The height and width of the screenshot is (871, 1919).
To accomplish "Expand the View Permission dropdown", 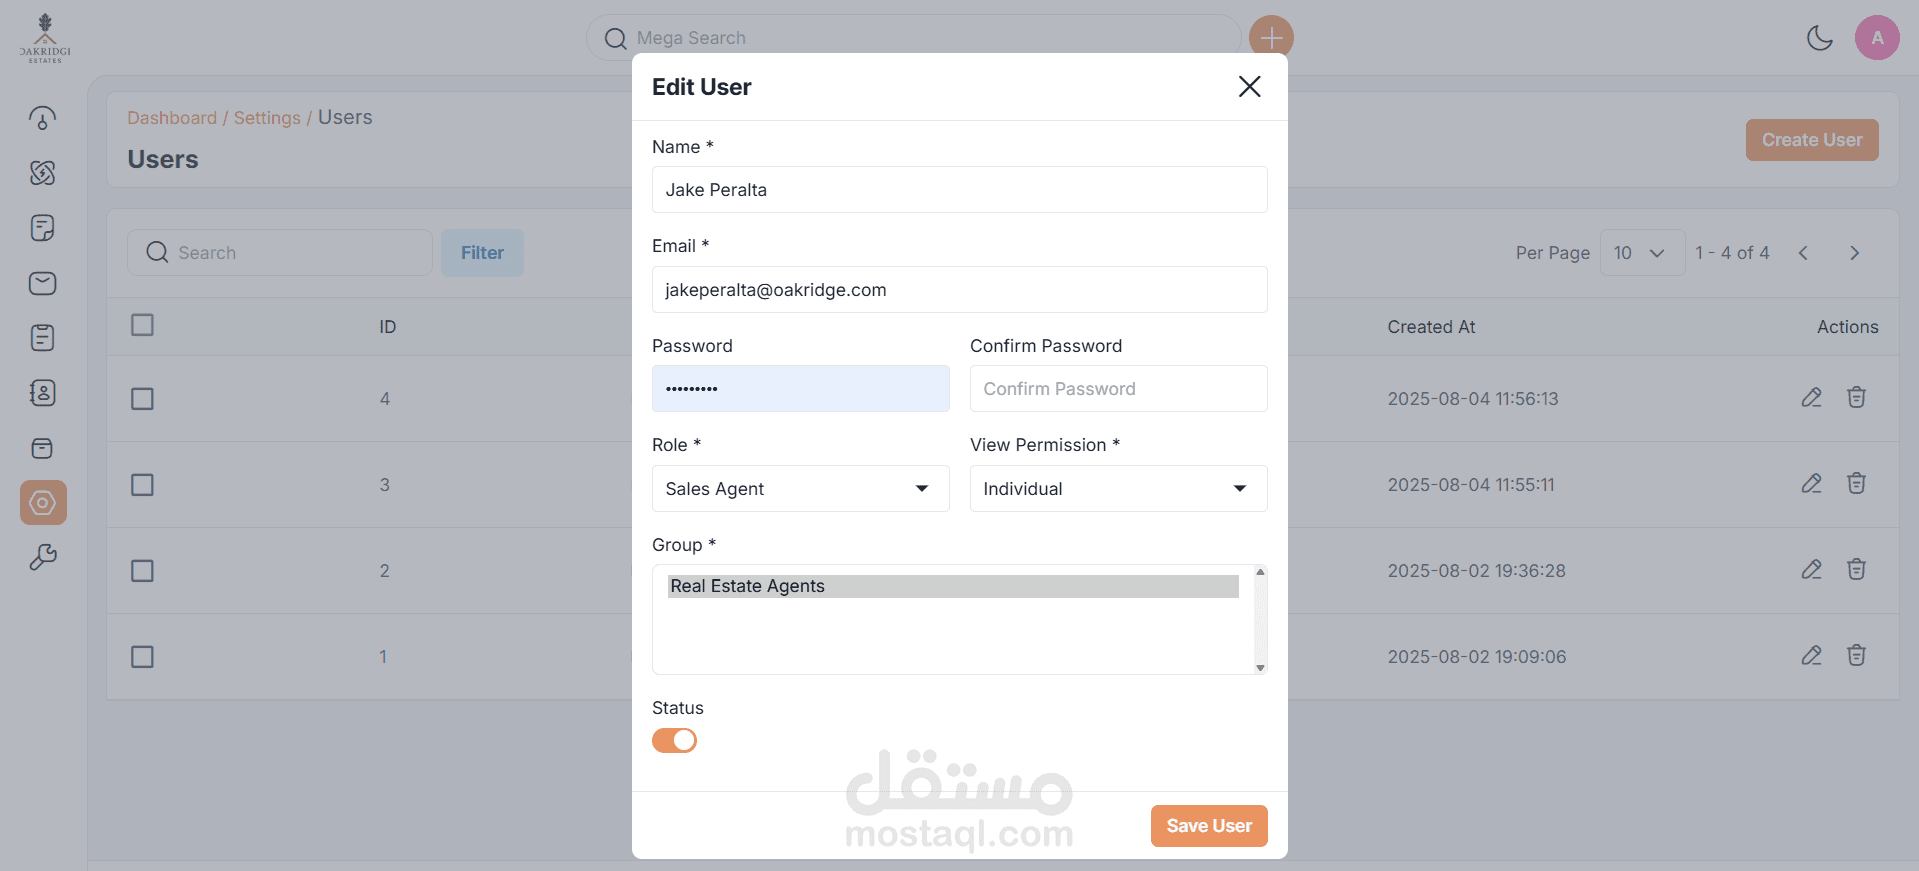I will click(x=1118, y=488).
